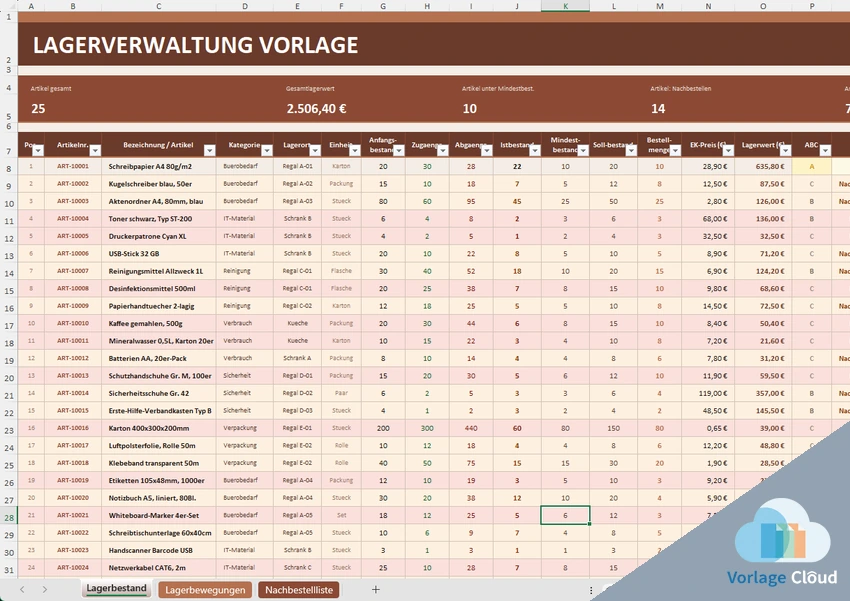Select column C header
850x601 pixels.
pos(159,6)
